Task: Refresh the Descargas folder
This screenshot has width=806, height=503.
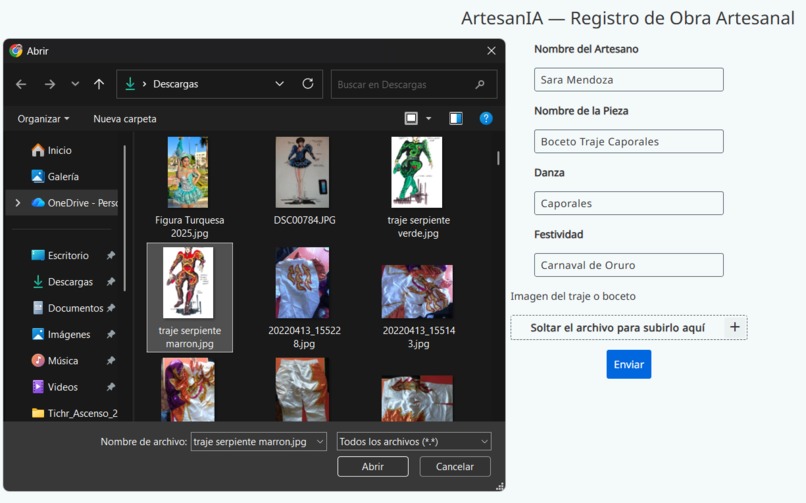Action: click(308, 84)
